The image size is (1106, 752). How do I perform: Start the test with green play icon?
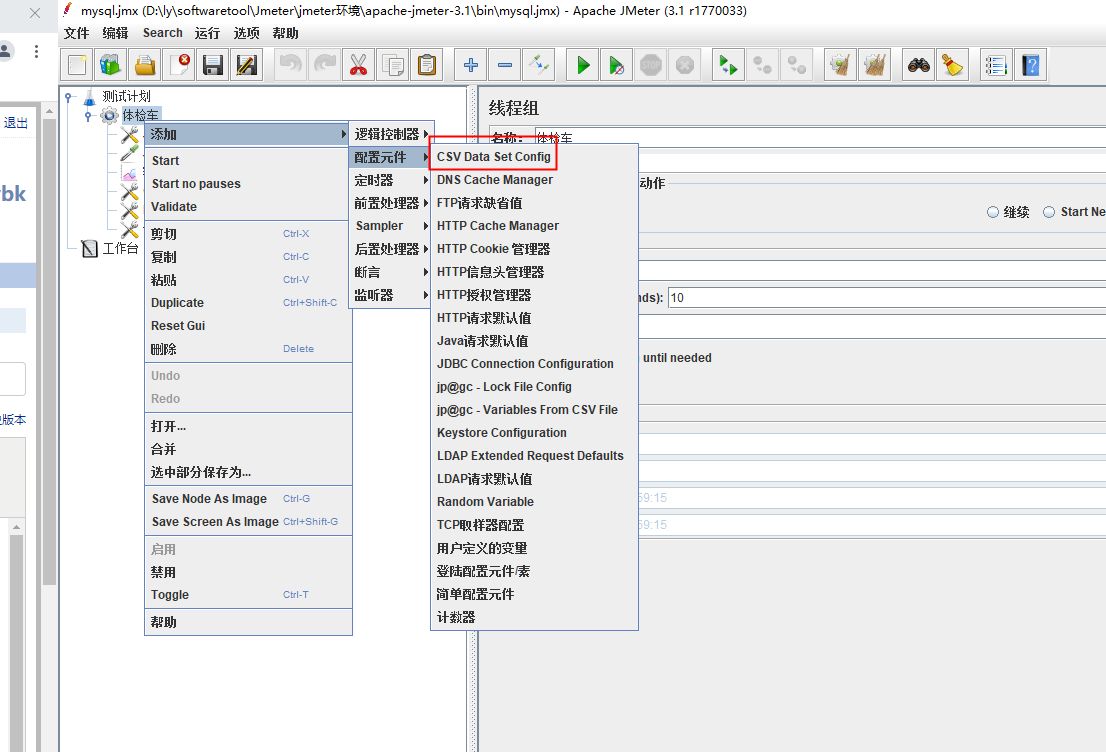(583, 66)
